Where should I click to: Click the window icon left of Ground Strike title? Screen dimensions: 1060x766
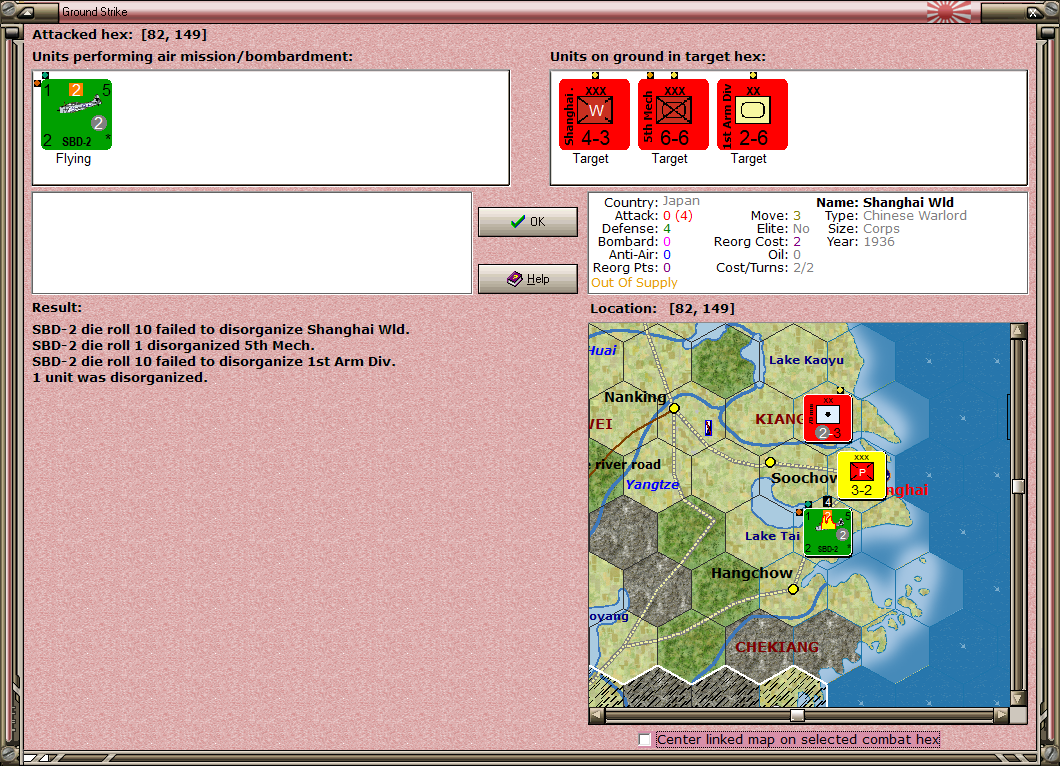coord(26,11)
